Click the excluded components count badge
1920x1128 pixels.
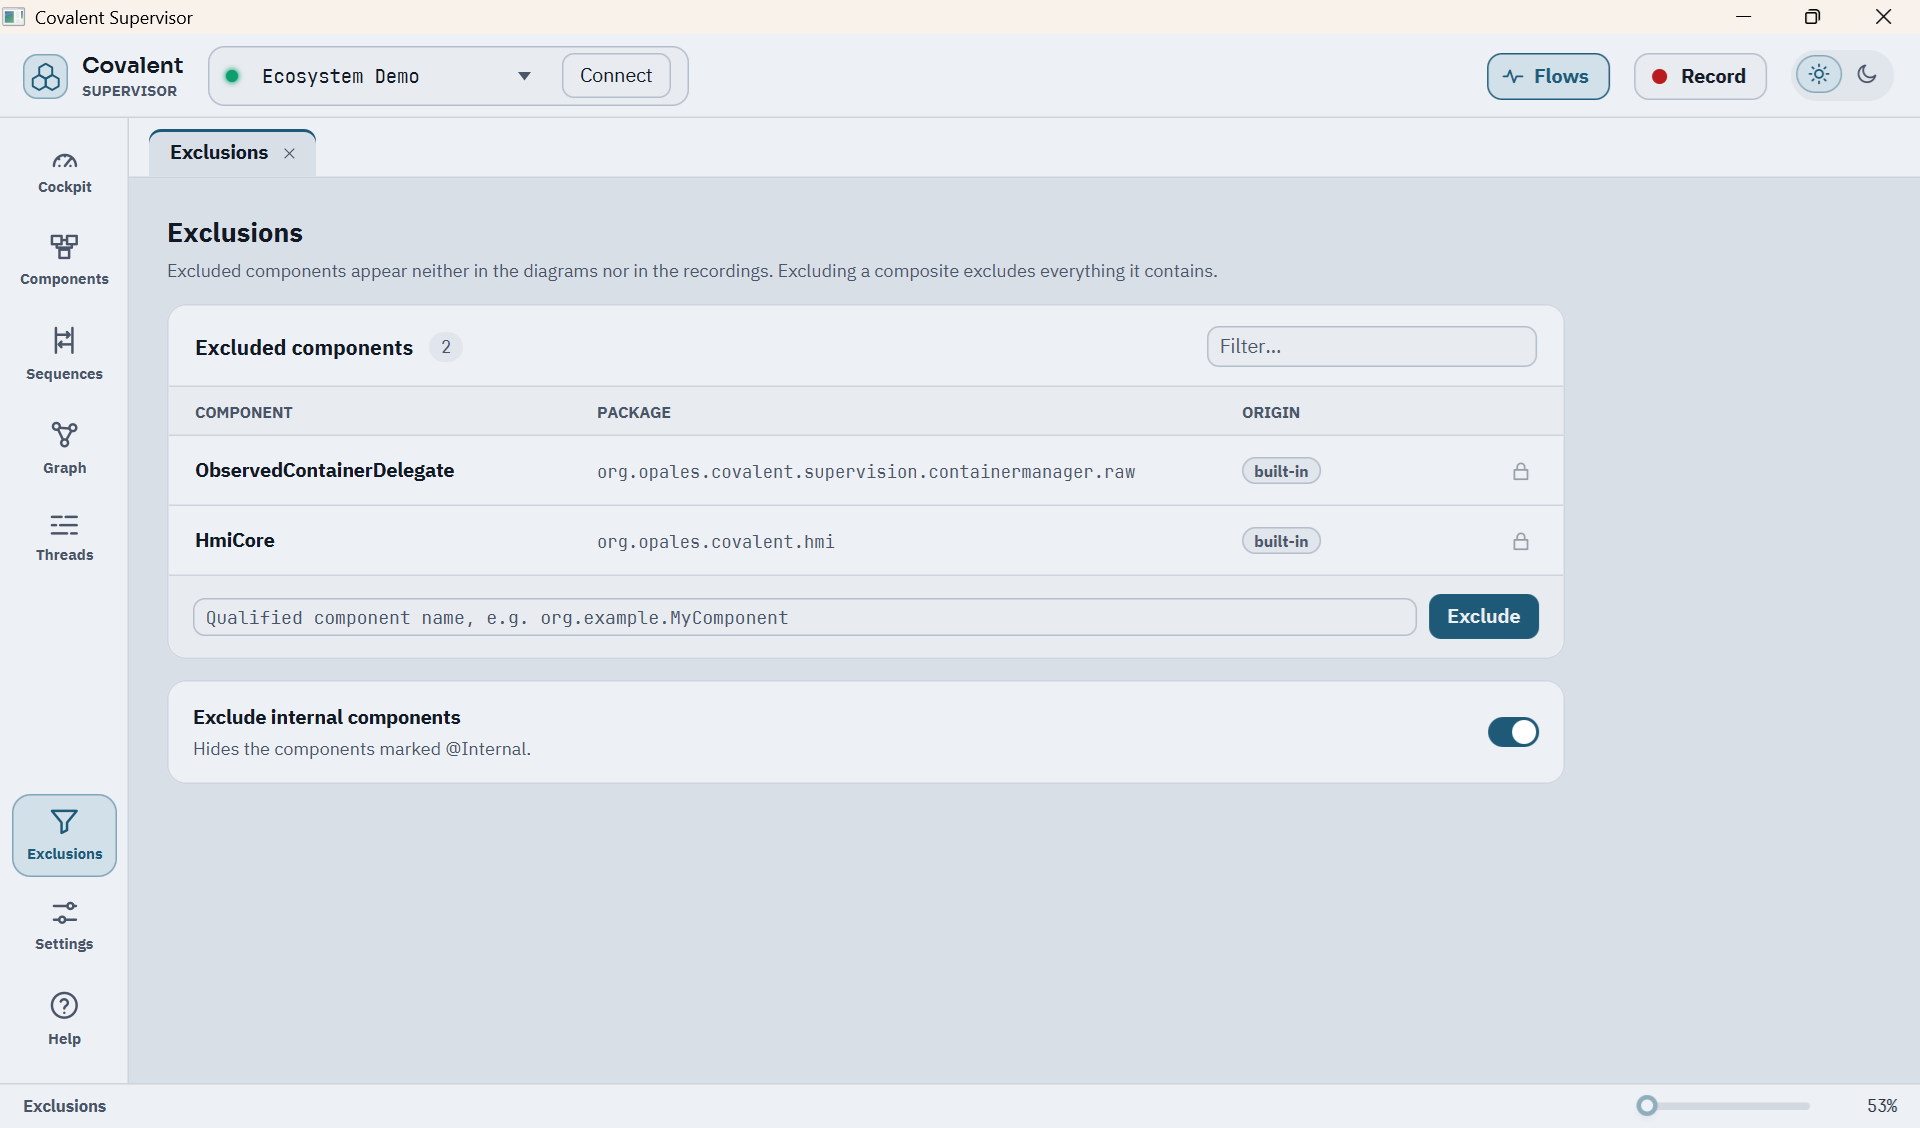click(446, 347)
